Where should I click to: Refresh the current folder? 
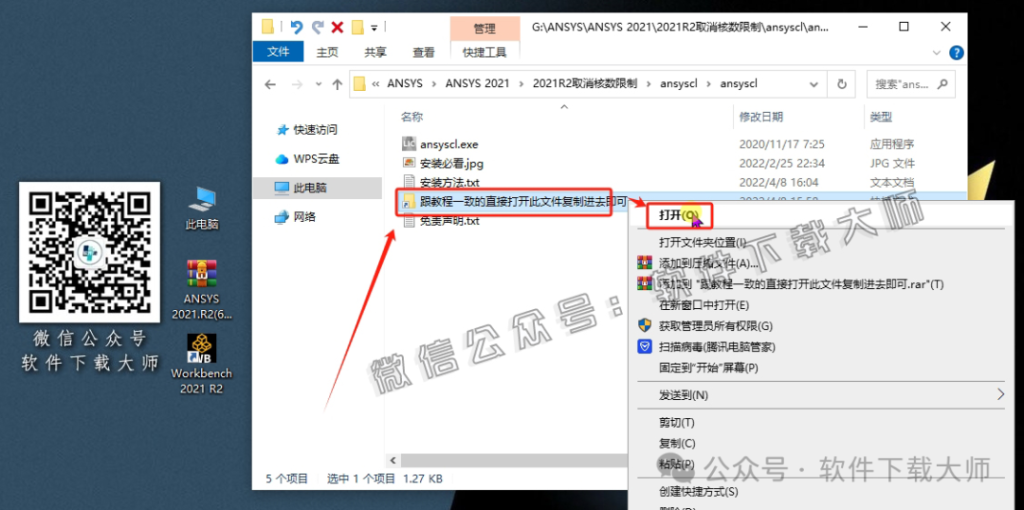(842, 84)
